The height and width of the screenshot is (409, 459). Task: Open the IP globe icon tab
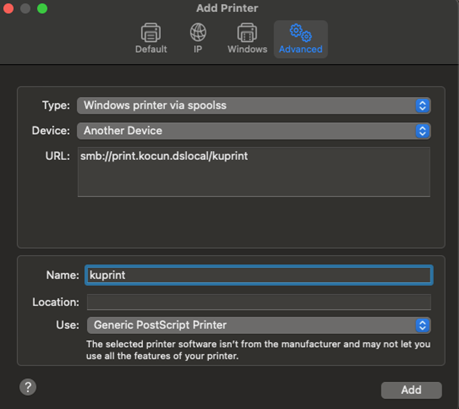pos(198,33)
